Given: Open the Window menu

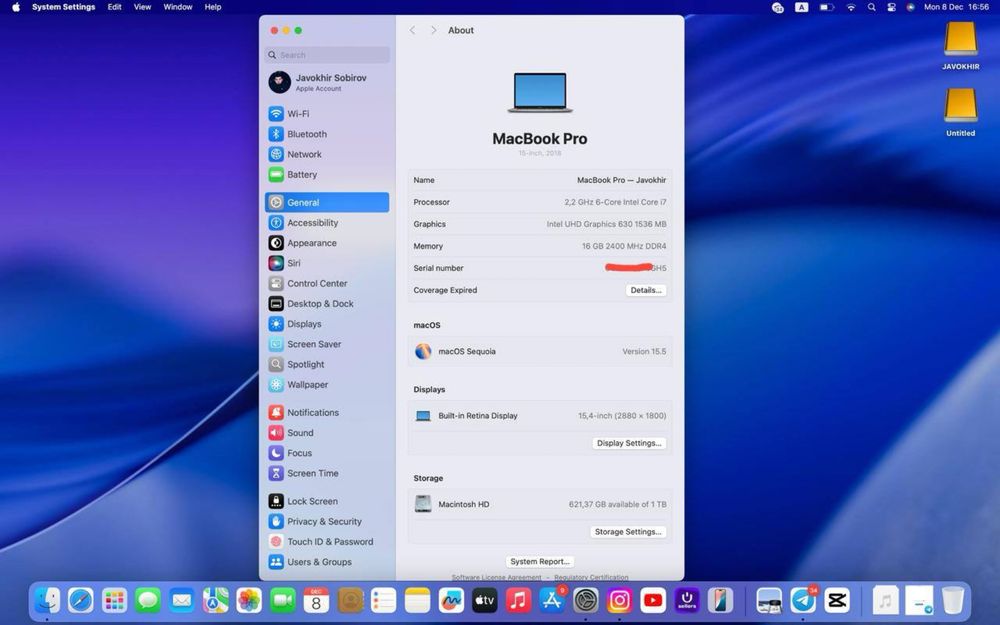Looking at the screenshot, I should tap(178, 7).
